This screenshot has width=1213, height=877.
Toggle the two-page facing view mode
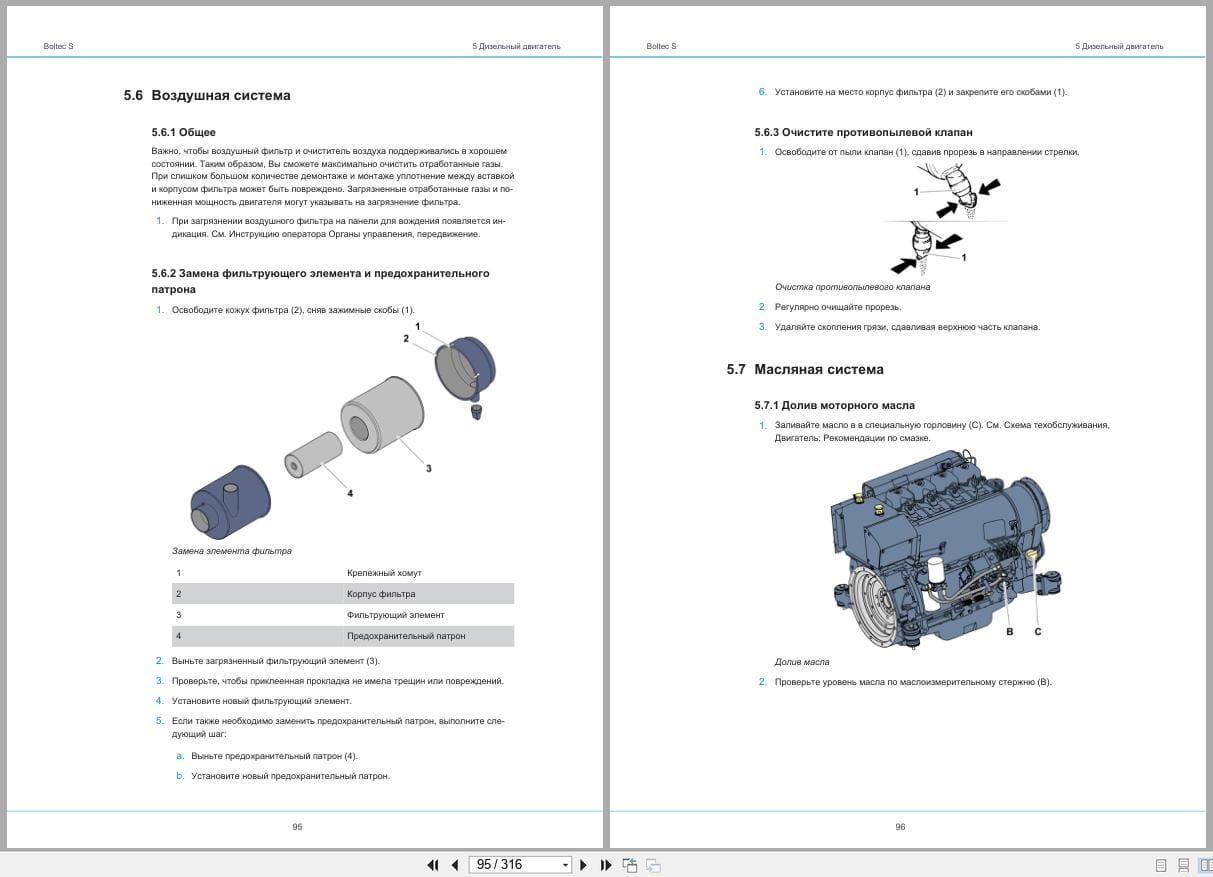[x=1206, y=864]
